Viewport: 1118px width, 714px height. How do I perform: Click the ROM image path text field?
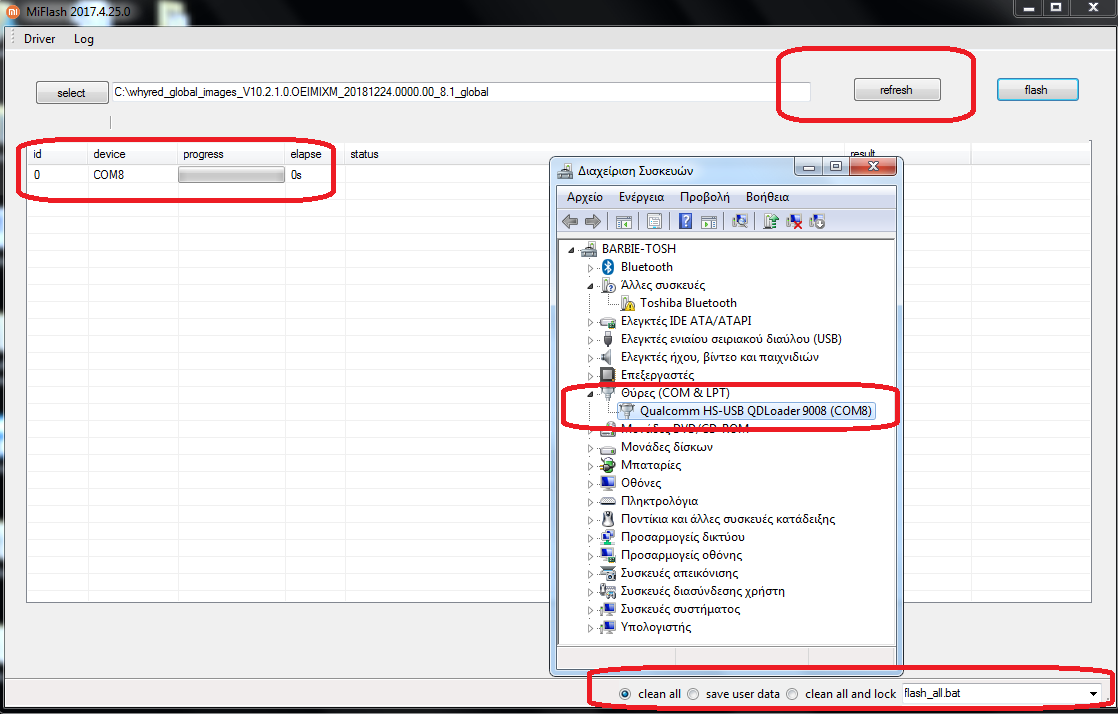460,92
